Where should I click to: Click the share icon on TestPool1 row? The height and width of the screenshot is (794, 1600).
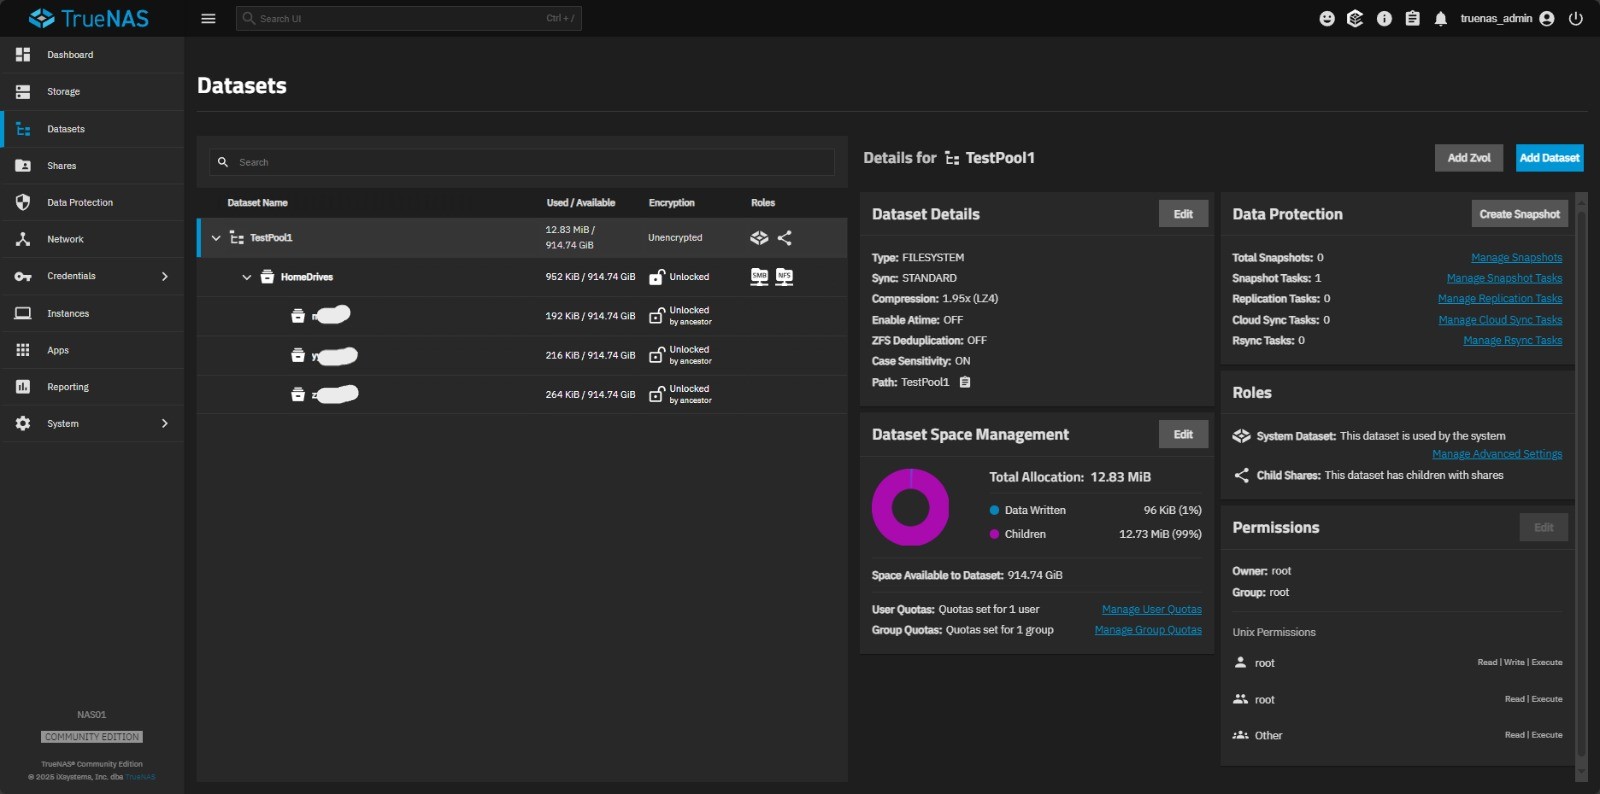tap(785, 238)
